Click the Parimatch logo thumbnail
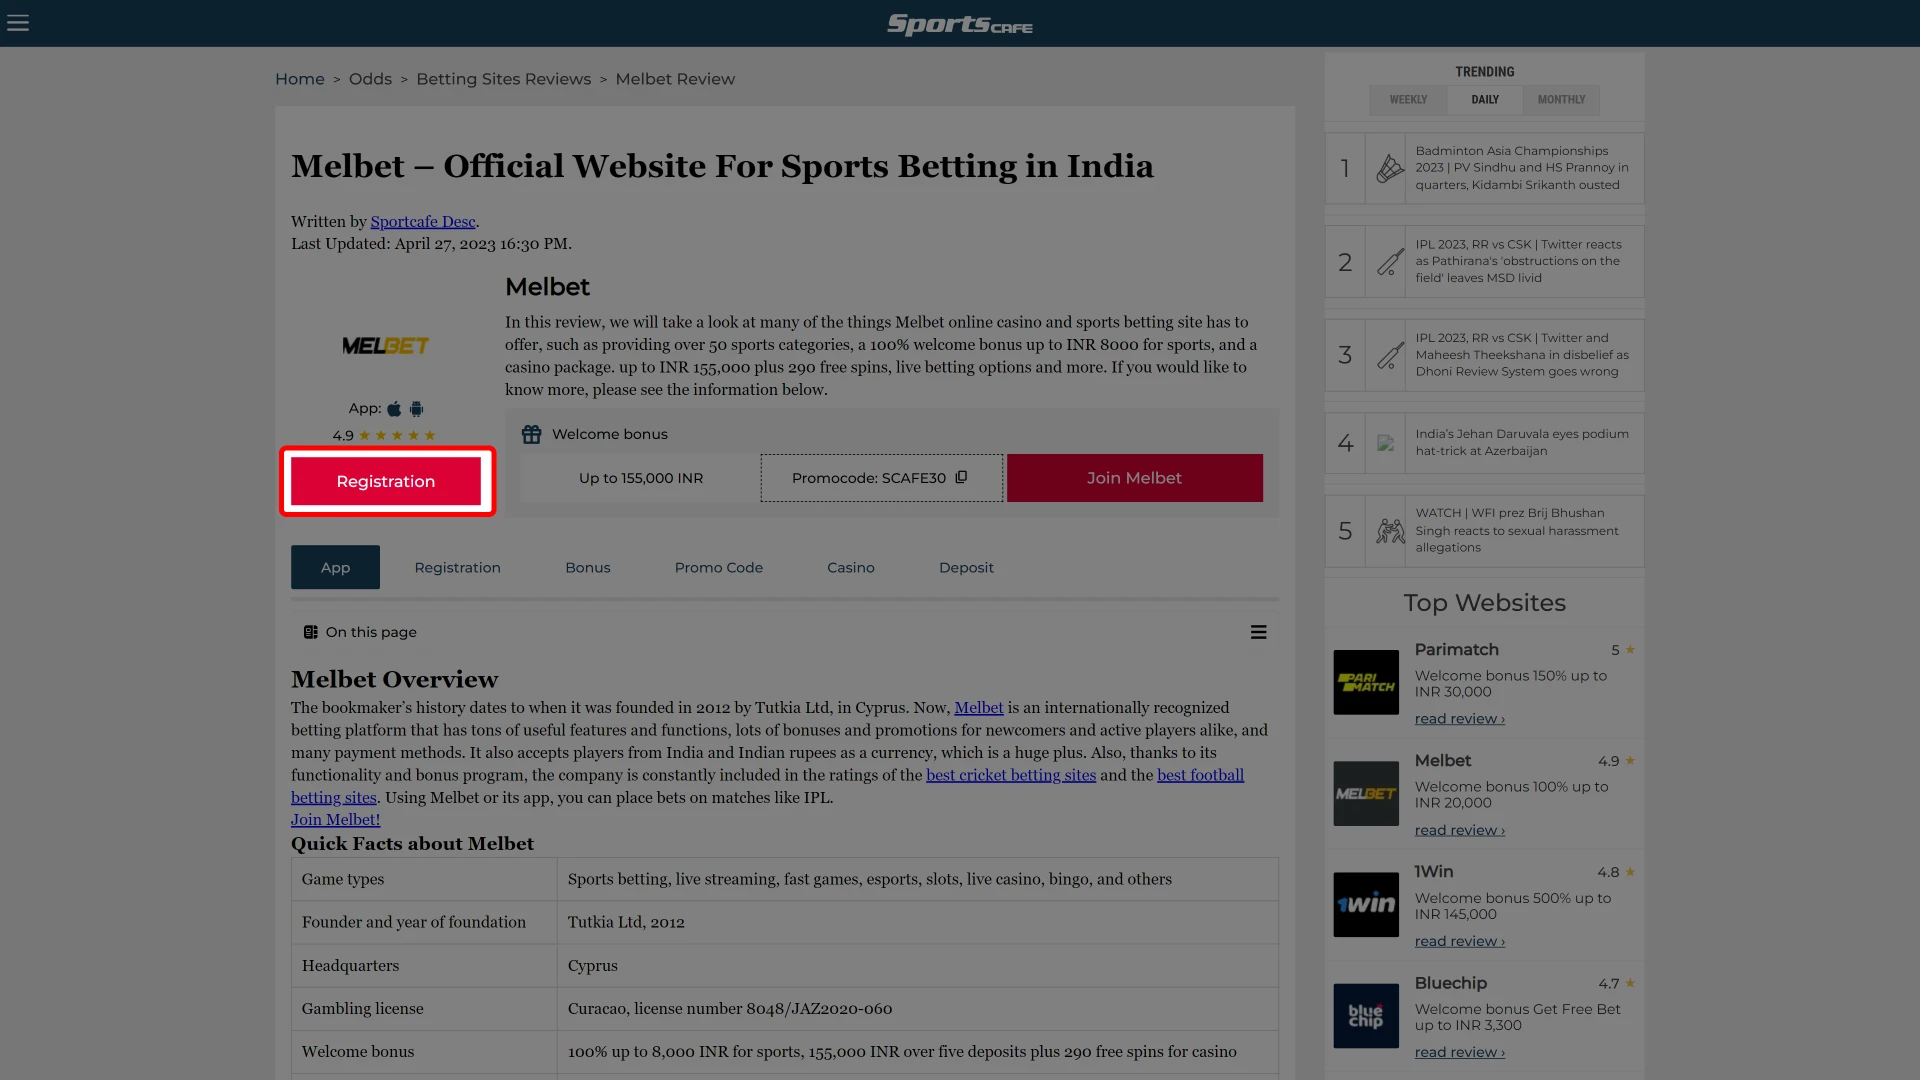The height and width of the screenshot is (1080, 1920). click(1367, 682)
